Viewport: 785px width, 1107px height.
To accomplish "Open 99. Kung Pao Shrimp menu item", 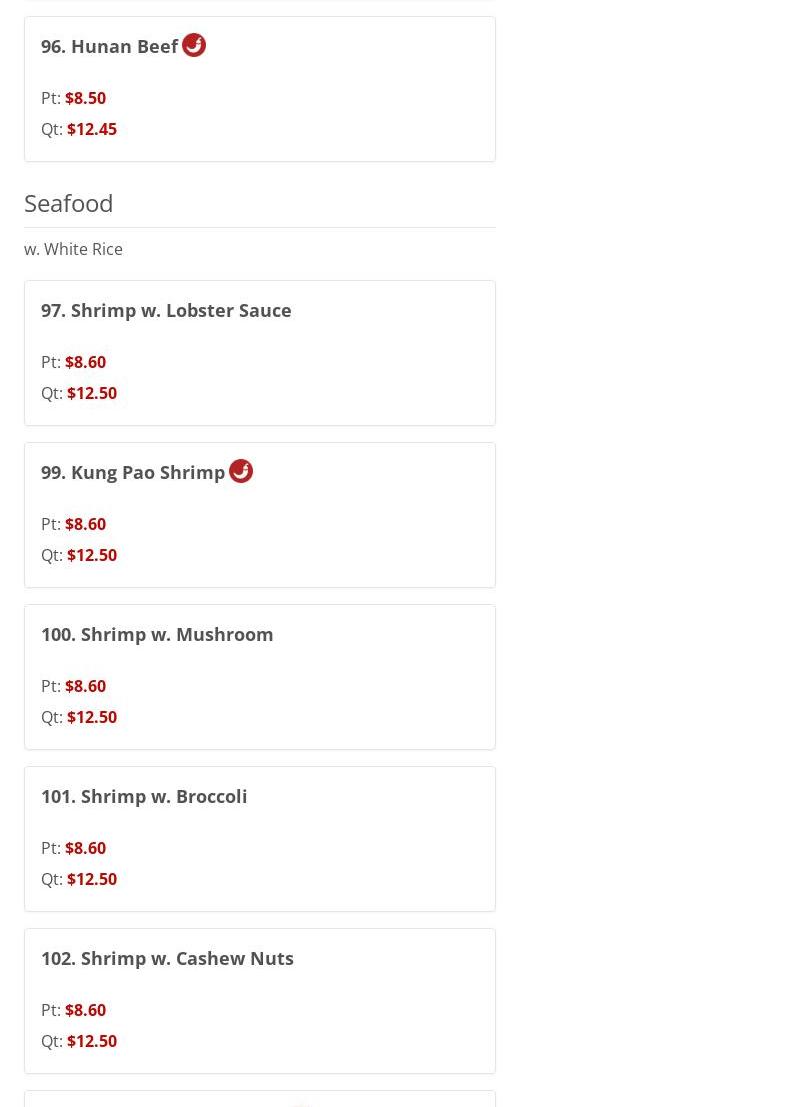I will pos(133,473).
